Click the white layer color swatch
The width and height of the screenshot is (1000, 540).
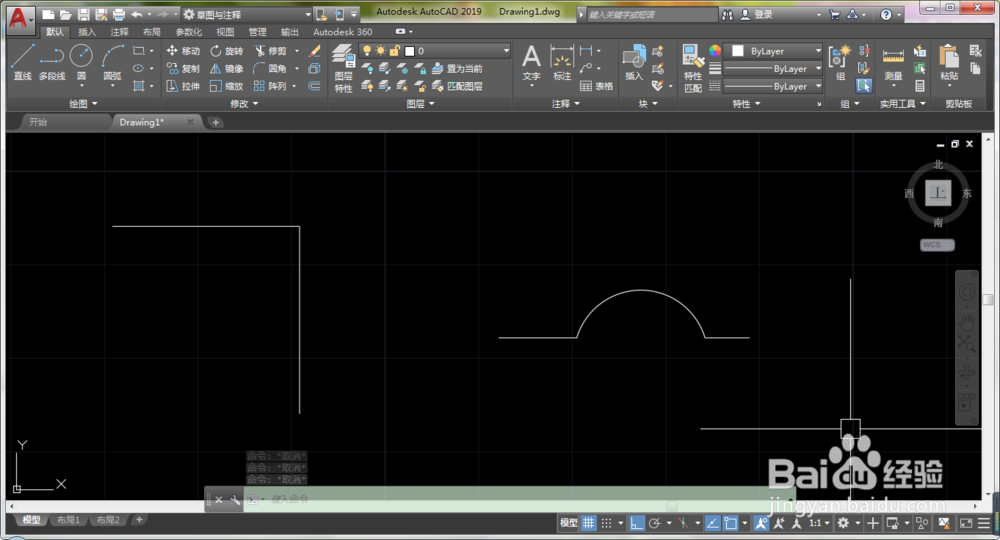click(409, 51)
